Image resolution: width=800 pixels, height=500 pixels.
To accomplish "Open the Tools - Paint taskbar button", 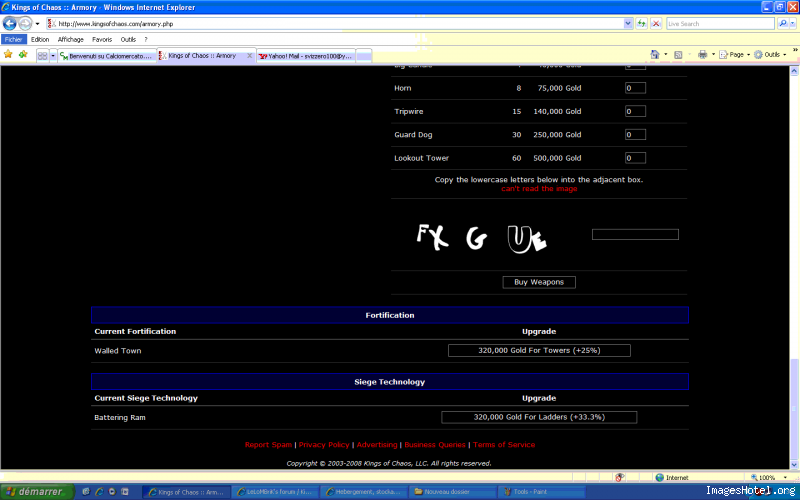I will tap(542, 492).
